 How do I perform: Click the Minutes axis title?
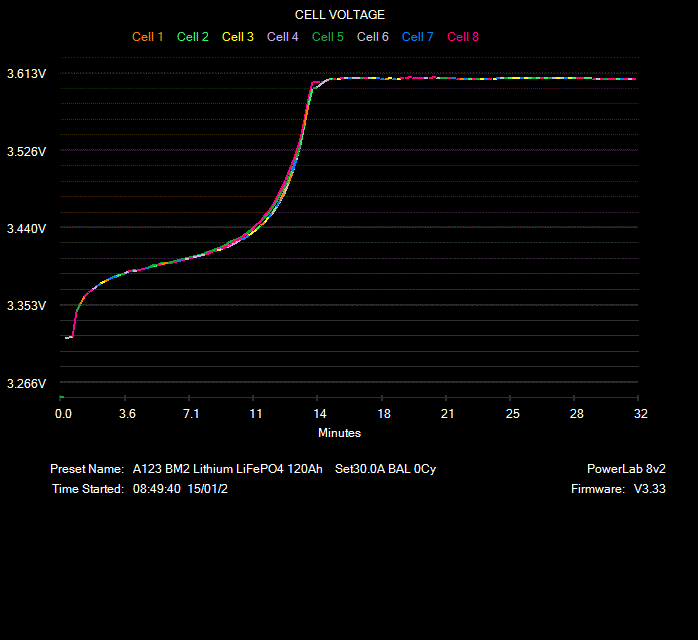340,433
